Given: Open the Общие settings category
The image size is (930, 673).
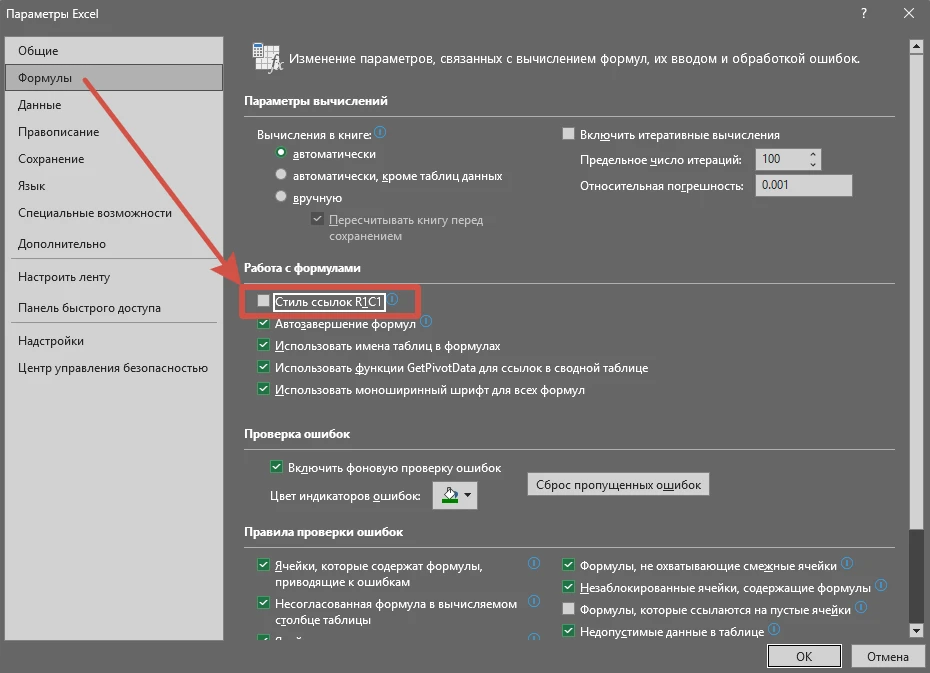Looking at the screenshot, I should pos(114,50).
